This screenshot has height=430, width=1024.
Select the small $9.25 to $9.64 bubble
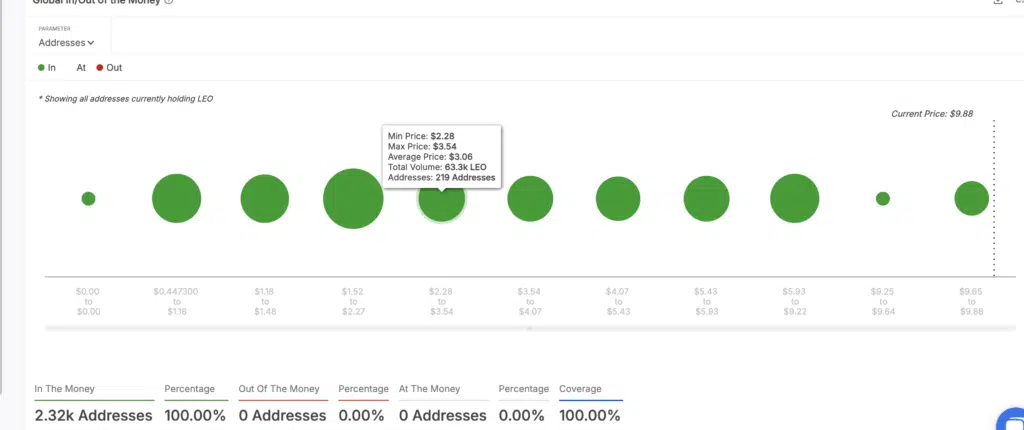[x=883, y=199]
